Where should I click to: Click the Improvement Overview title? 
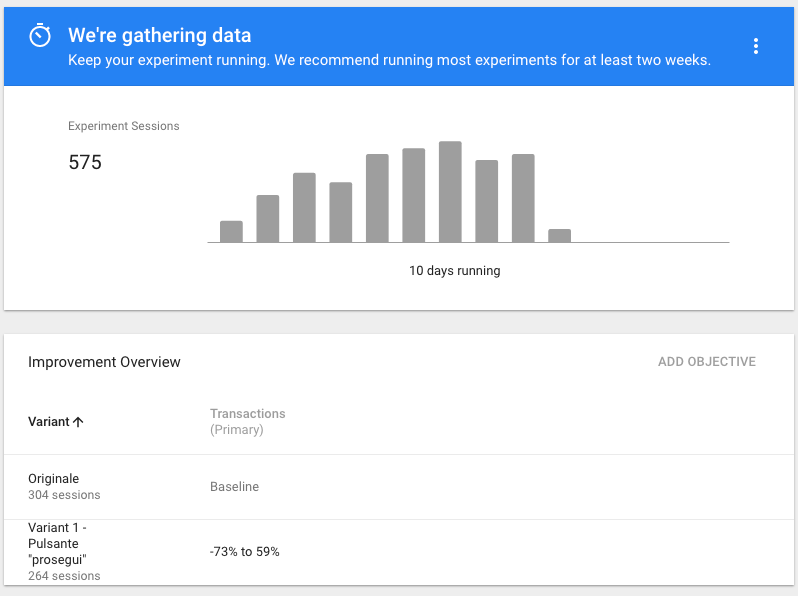104,362
